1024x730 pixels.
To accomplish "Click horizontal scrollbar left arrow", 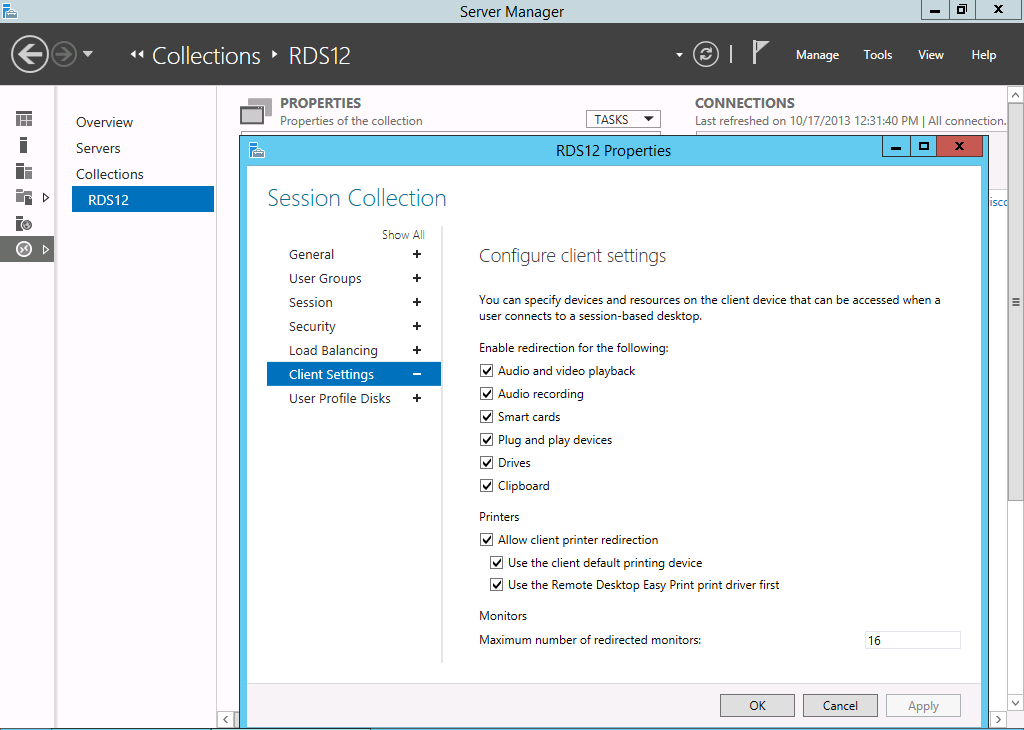I will tap(225, 720).
